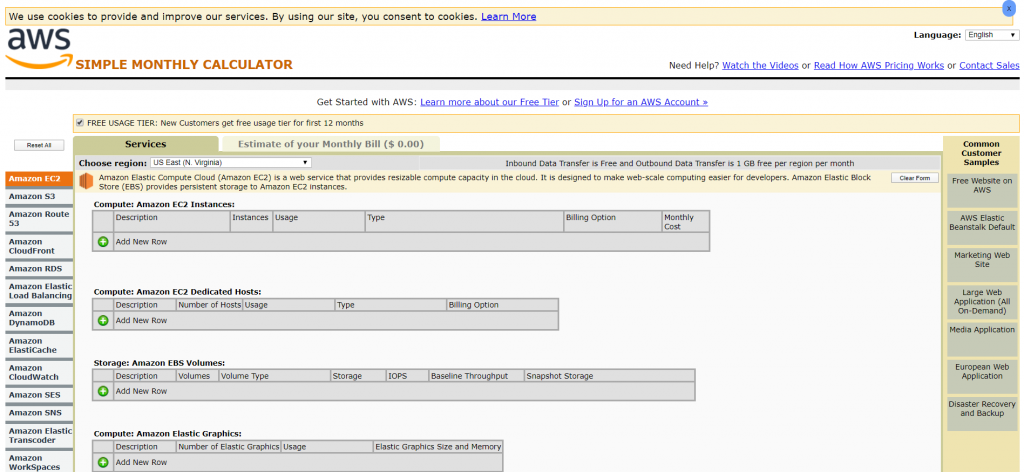Click the Simple Monthly Calculator title
This screenshot has height=472, width=1024.
click(184, 65)
